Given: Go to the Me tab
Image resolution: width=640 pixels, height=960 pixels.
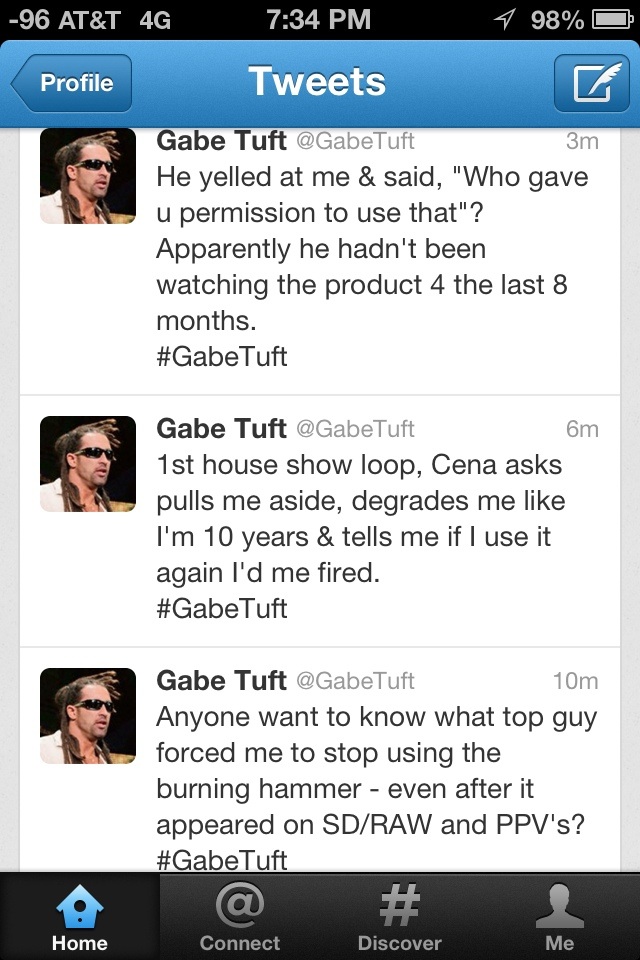Looking at the screenshot, I should tap(560, 918).
